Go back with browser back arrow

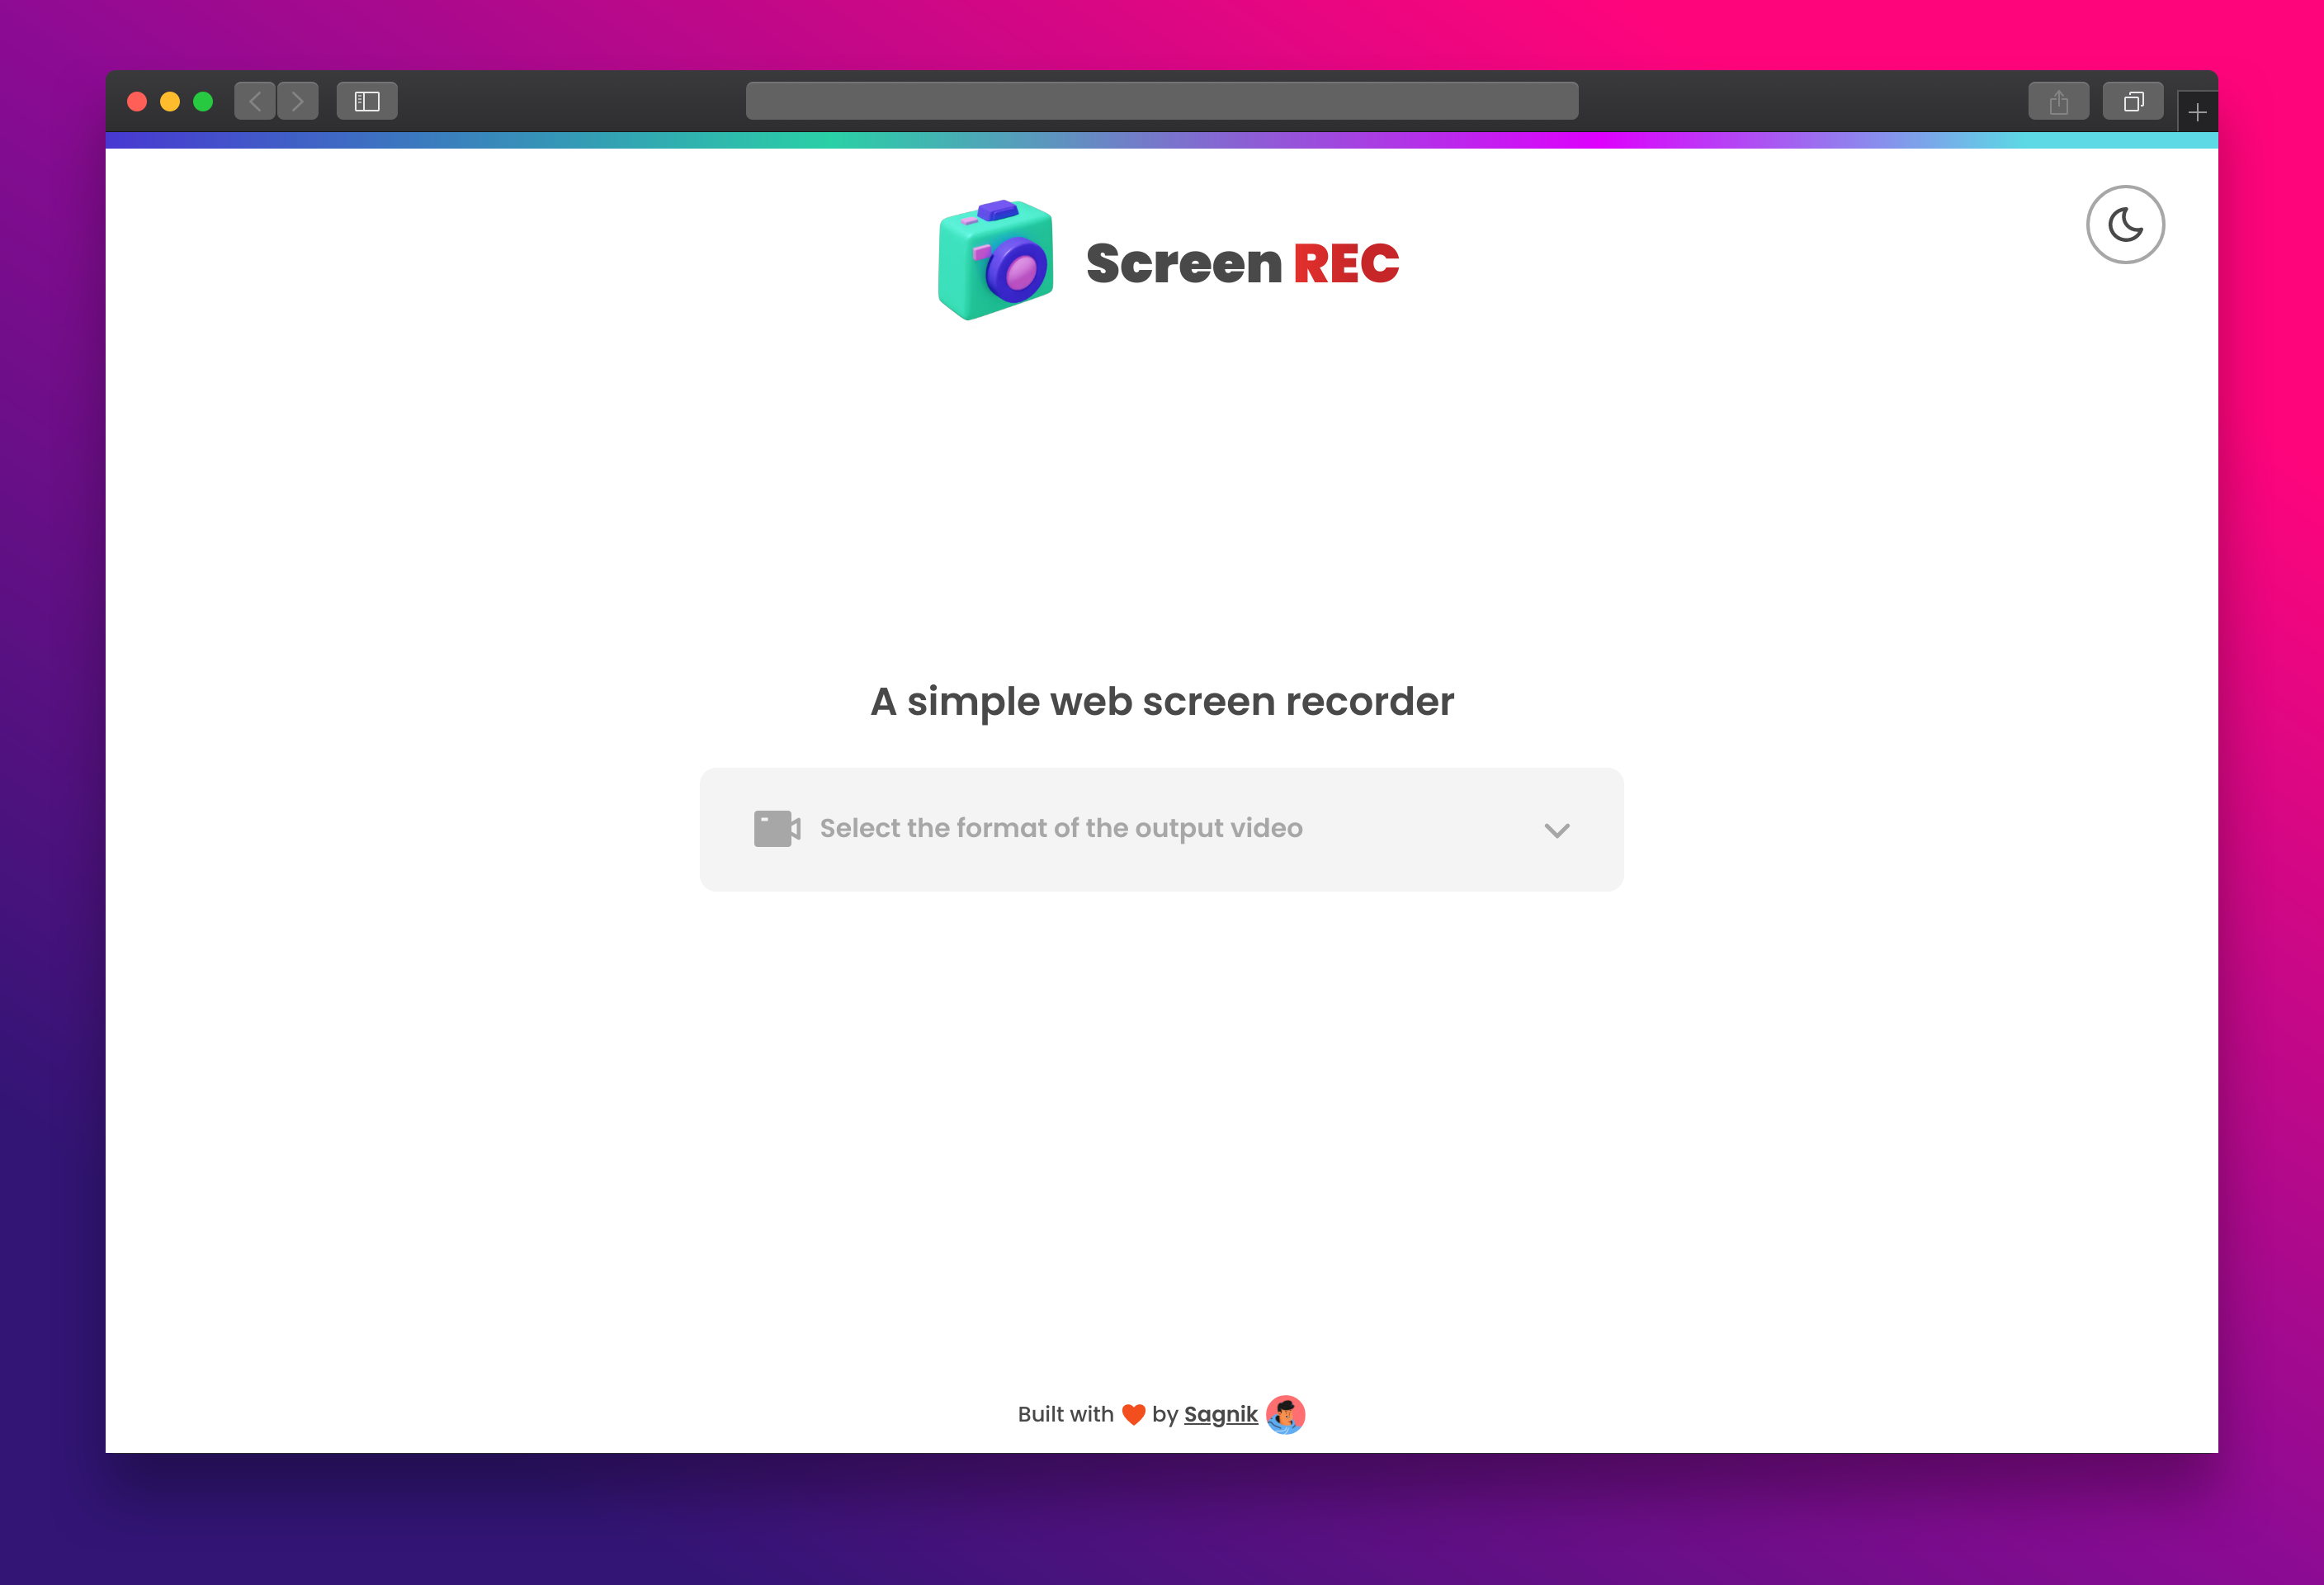tap(255, 101)
